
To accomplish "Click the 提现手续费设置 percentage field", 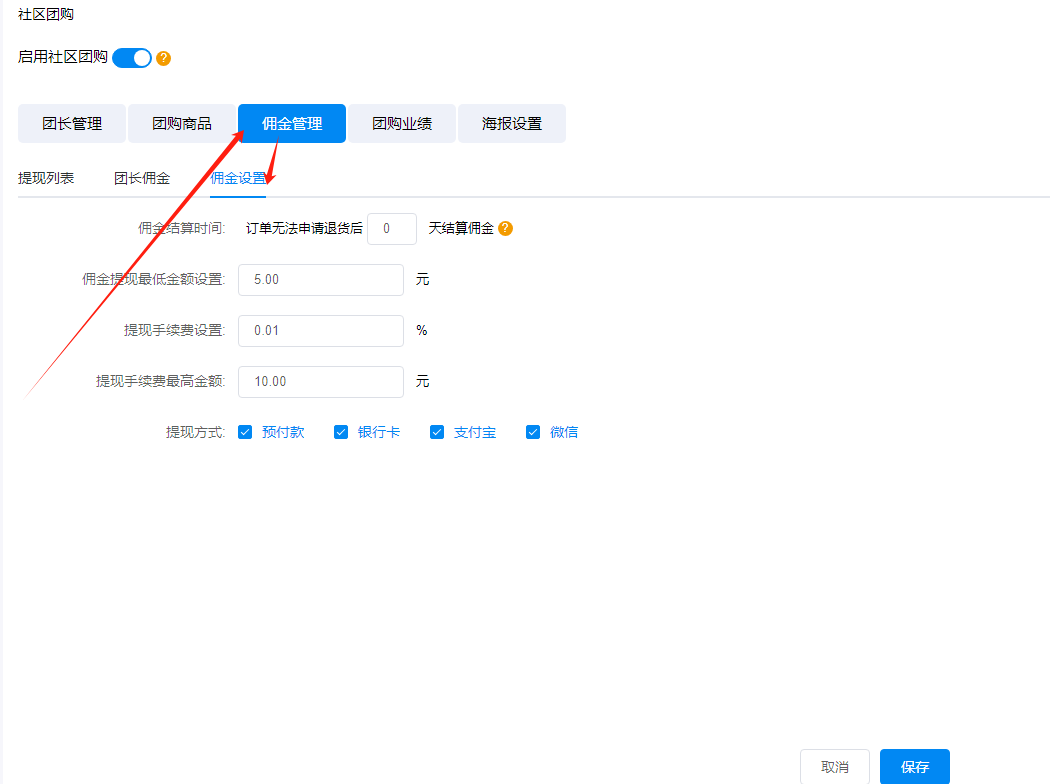I will pos(320,331).
